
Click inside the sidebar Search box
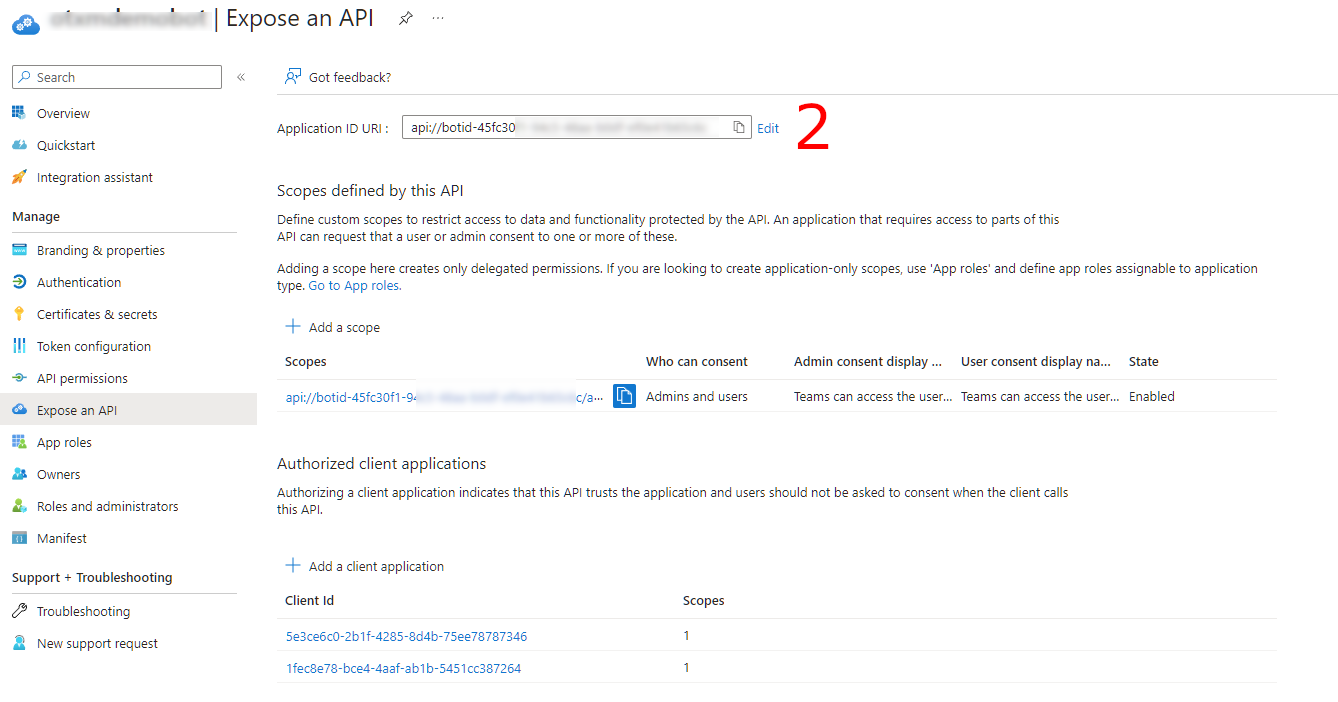click(115, 76)
